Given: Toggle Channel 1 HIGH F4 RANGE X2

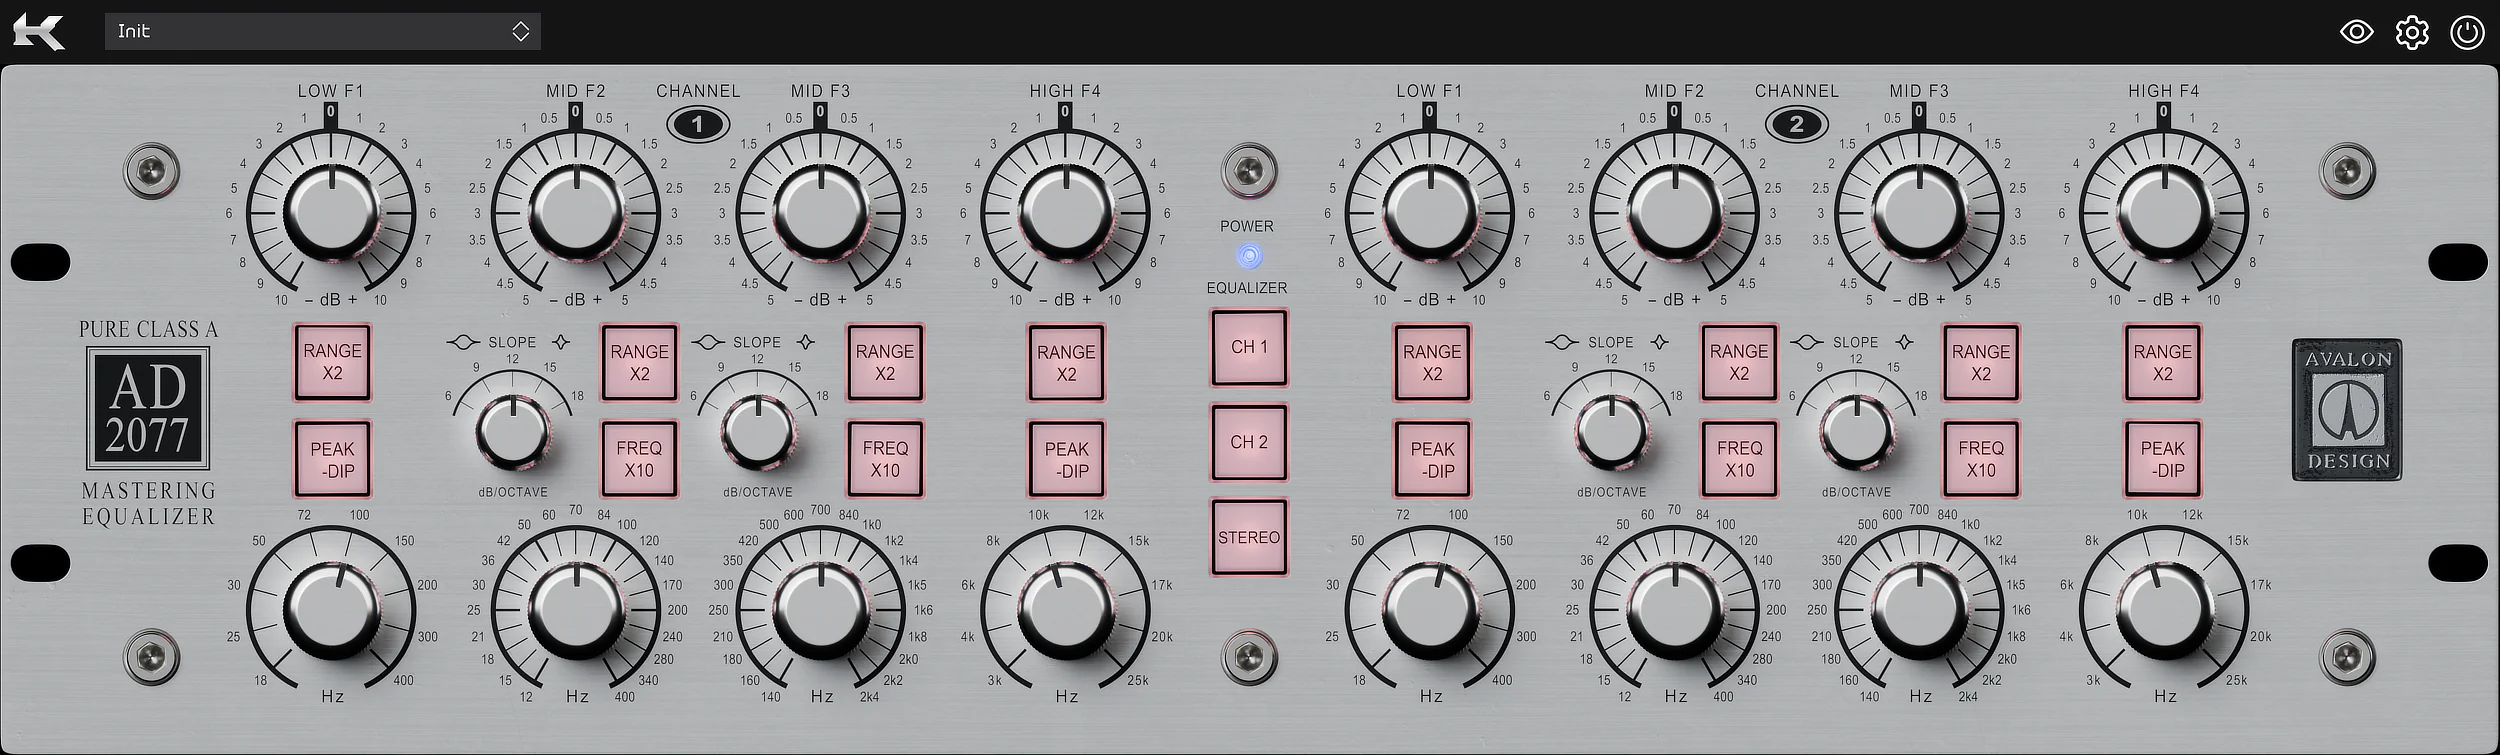Looking at the screenshot, I should point(1066,362).
